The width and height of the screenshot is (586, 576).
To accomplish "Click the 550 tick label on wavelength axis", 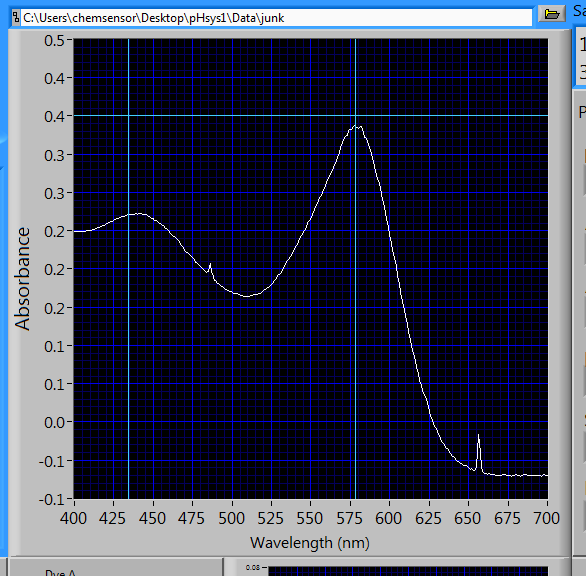I will click(x=309, y=518).
